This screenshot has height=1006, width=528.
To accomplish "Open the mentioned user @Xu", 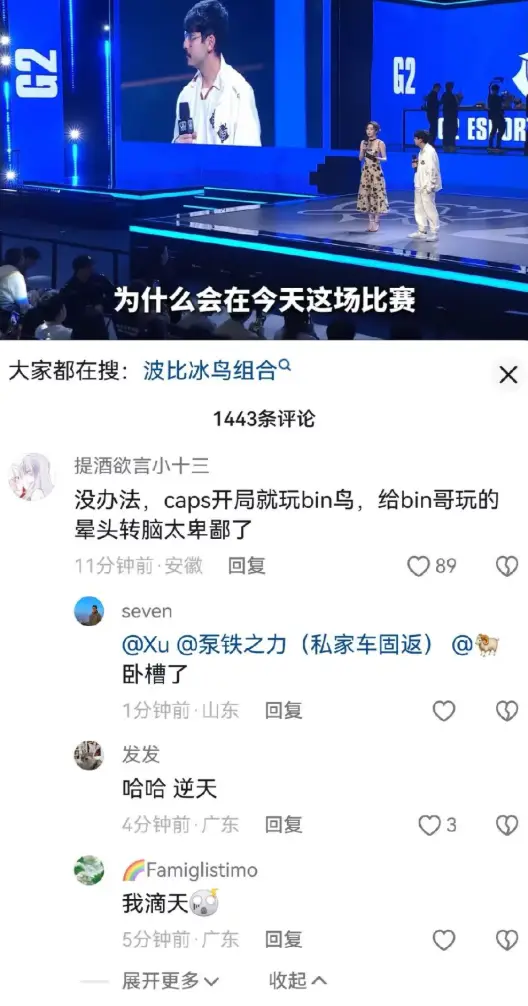I will click(146, 645).
